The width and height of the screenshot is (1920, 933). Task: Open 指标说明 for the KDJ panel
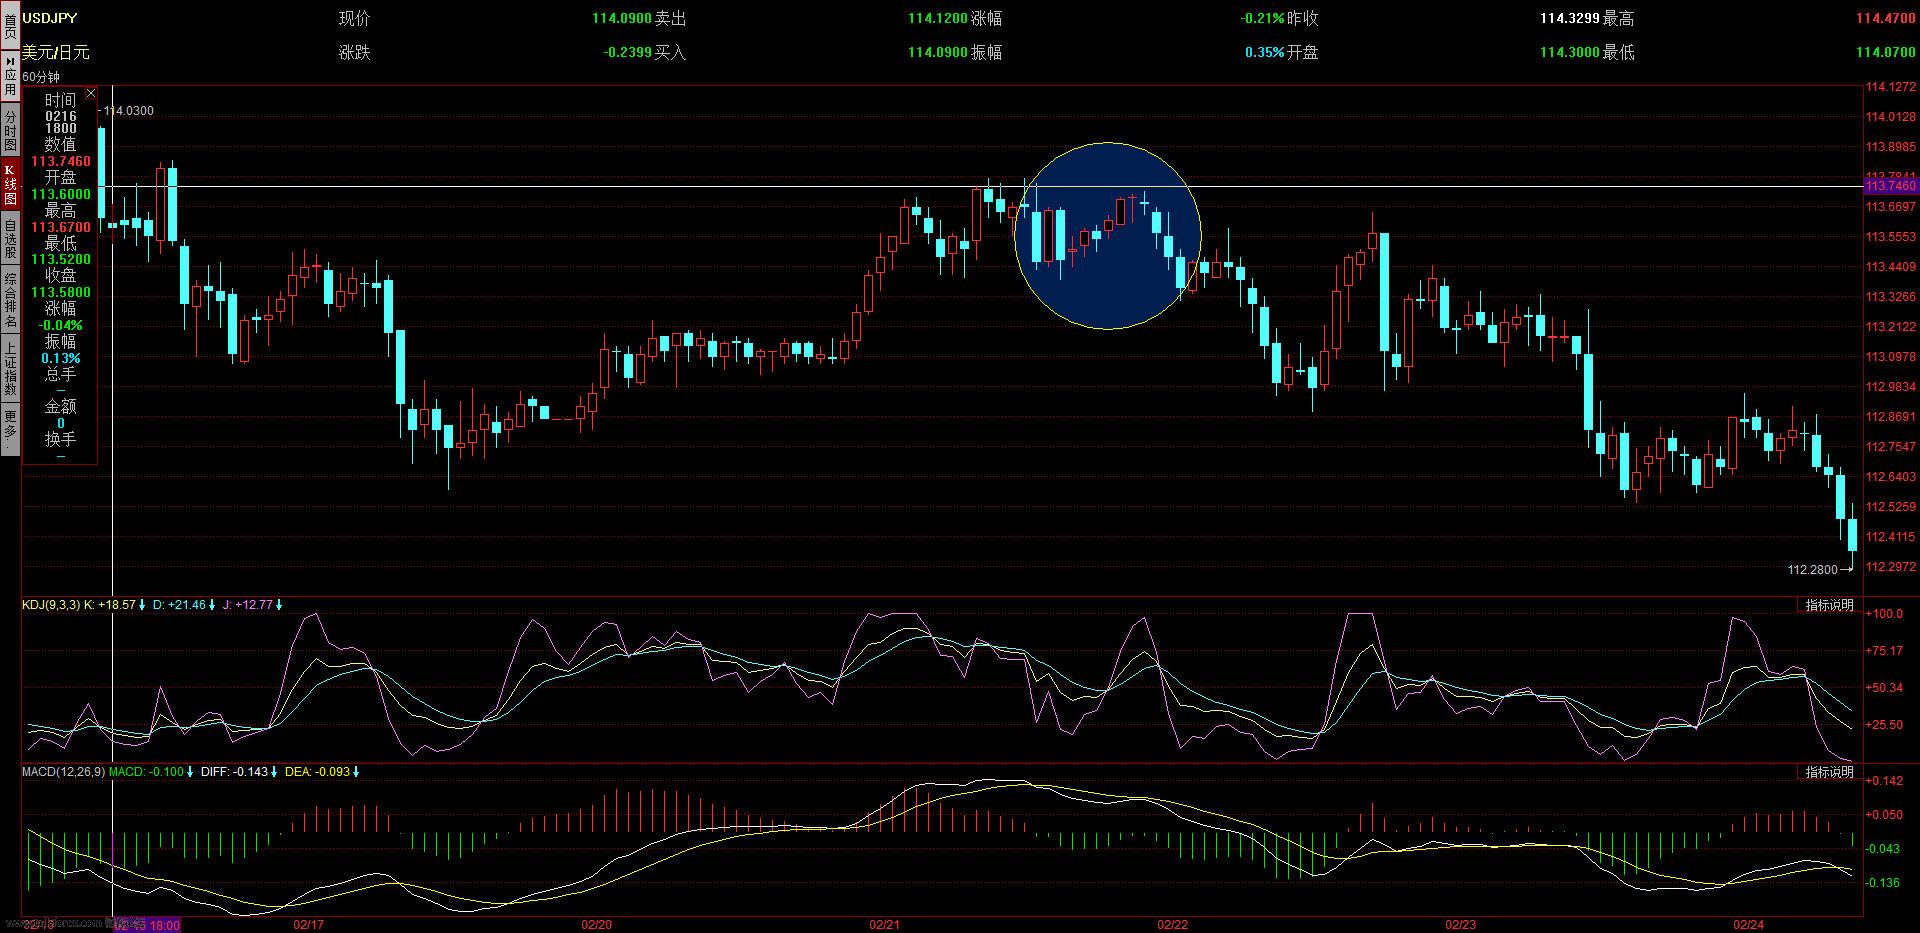click(1829, 605)
